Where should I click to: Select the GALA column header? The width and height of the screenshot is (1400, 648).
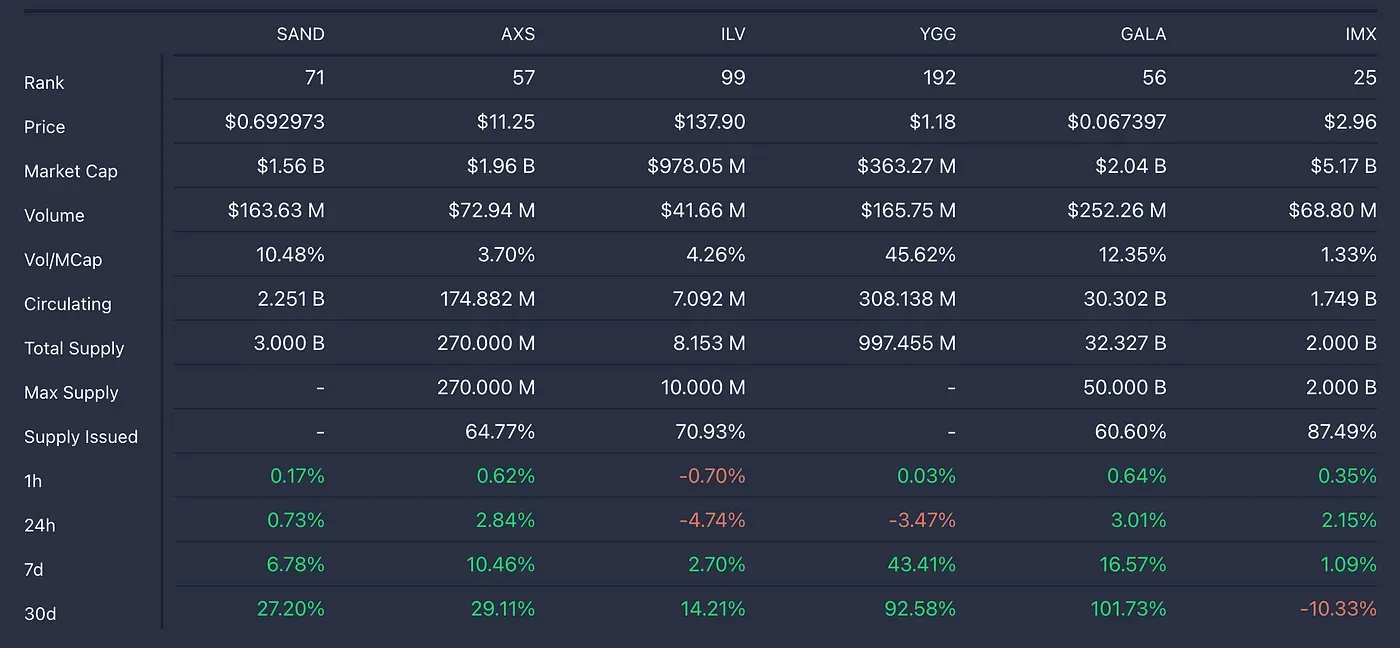[1143, 34]
